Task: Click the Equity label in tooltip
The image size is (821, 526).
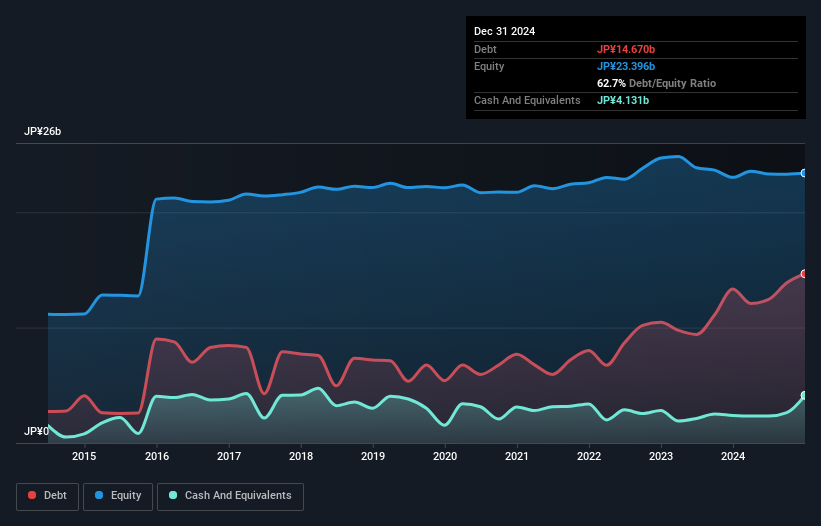Action: tap(489, 66)
